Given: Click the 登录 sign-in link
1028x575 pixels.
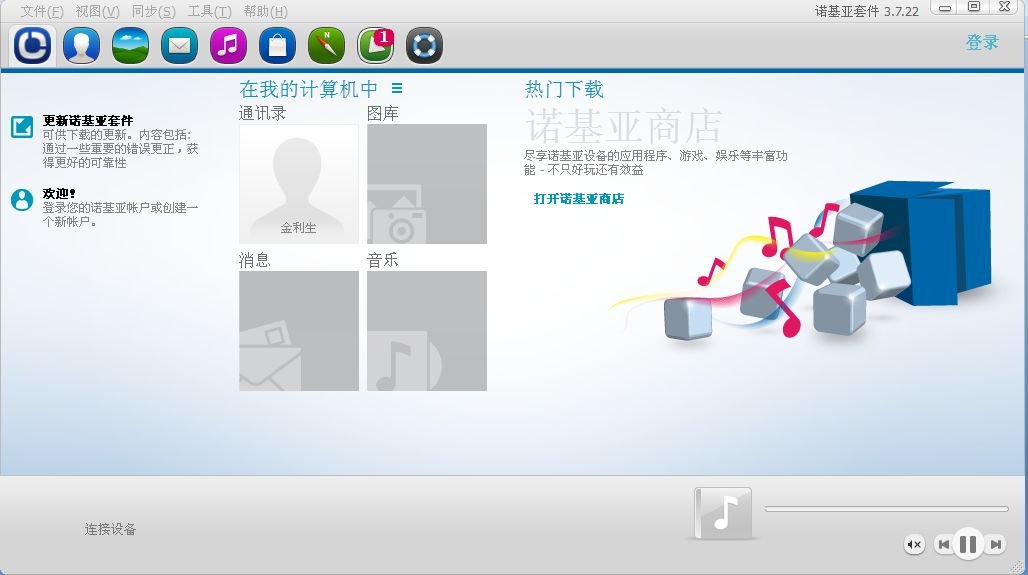Looking at the screenshot, I should pos(982,42).
